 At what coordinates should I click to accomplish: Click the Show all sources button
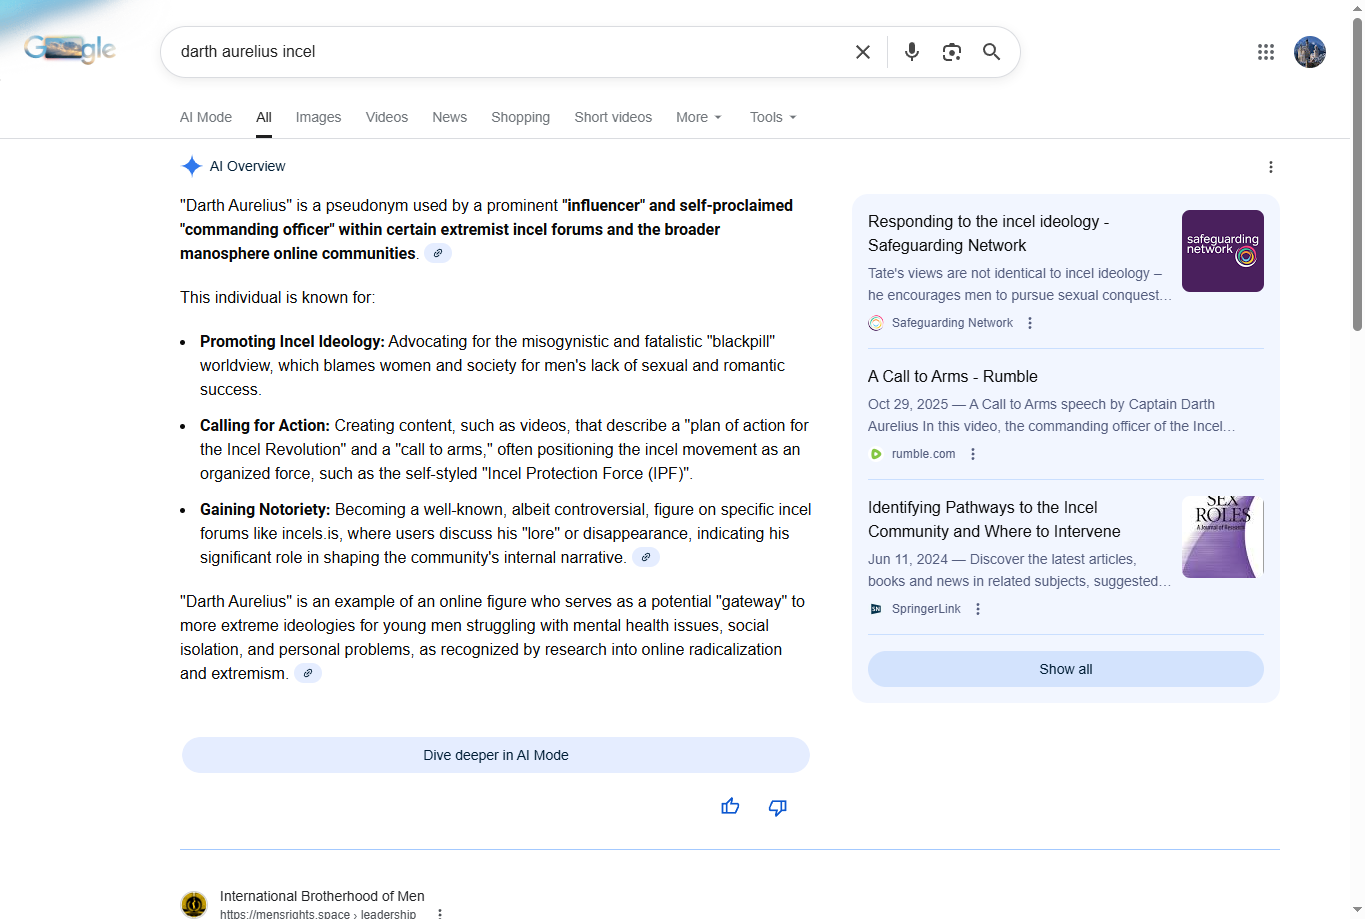point(1065,669)
